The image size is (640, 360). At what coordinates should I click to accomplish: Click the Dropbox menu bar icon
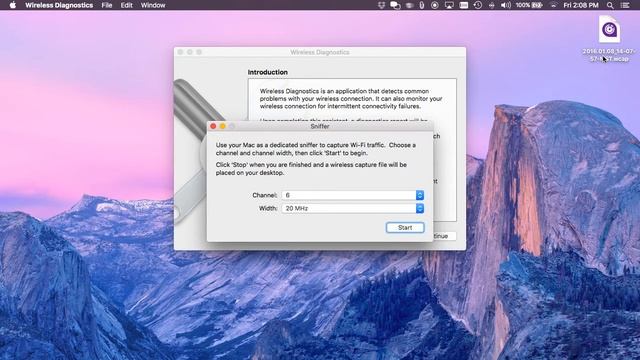[382, 5]
